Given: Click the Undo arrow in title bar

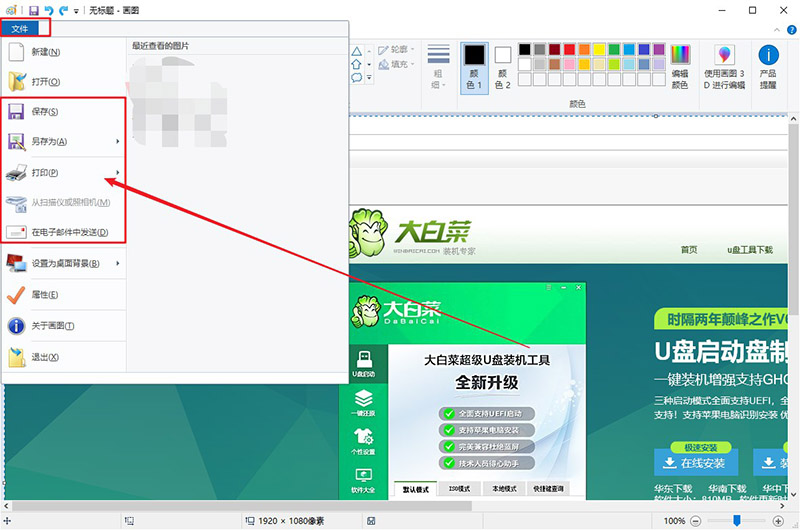Looking at the screenshot, I should (48, 10).
